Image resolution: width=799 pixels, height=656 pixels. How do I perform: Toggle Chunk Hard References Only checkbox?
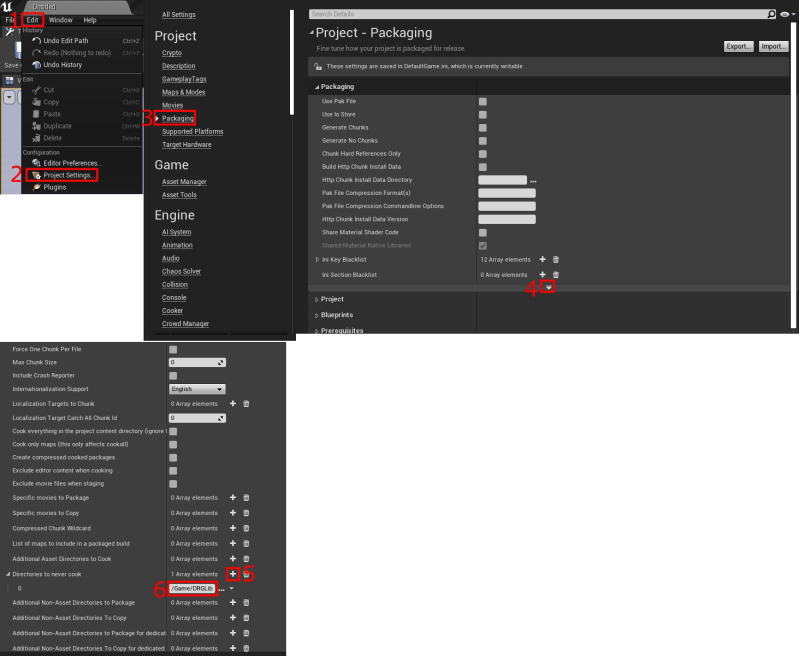pyautogui.click(x=483, y=154)
